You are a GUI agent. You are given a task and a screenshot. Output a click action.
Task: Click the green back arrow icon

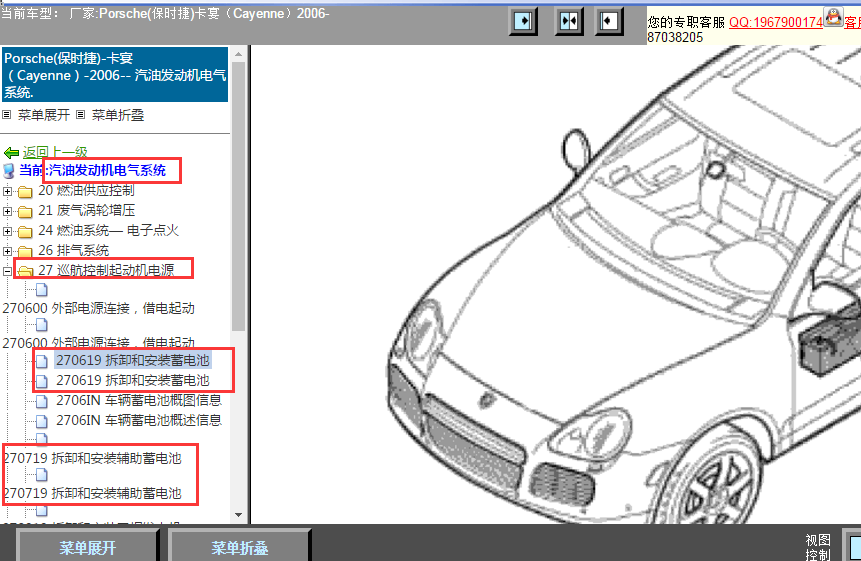12,153
